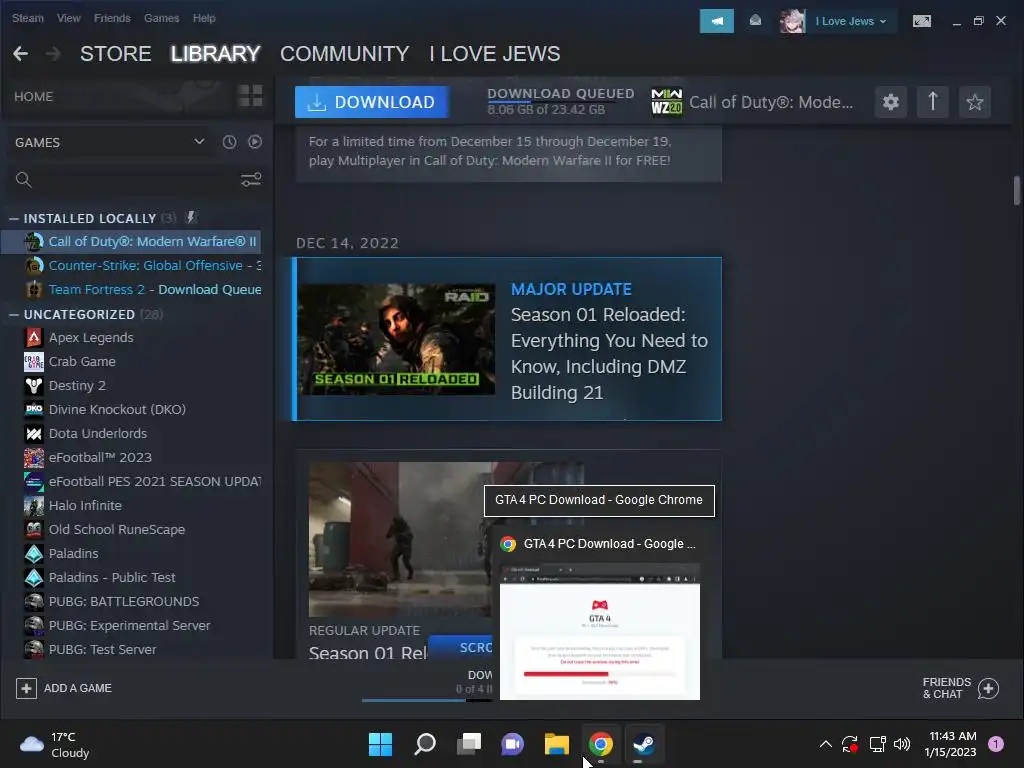
Task: Open game settings gear icon
Action: (891, 102)
